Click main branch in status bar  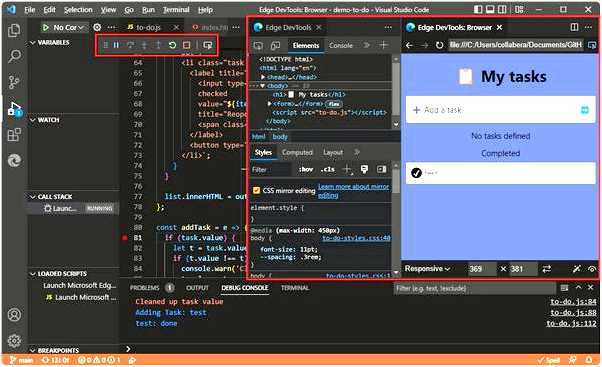[x=22, y=360]
